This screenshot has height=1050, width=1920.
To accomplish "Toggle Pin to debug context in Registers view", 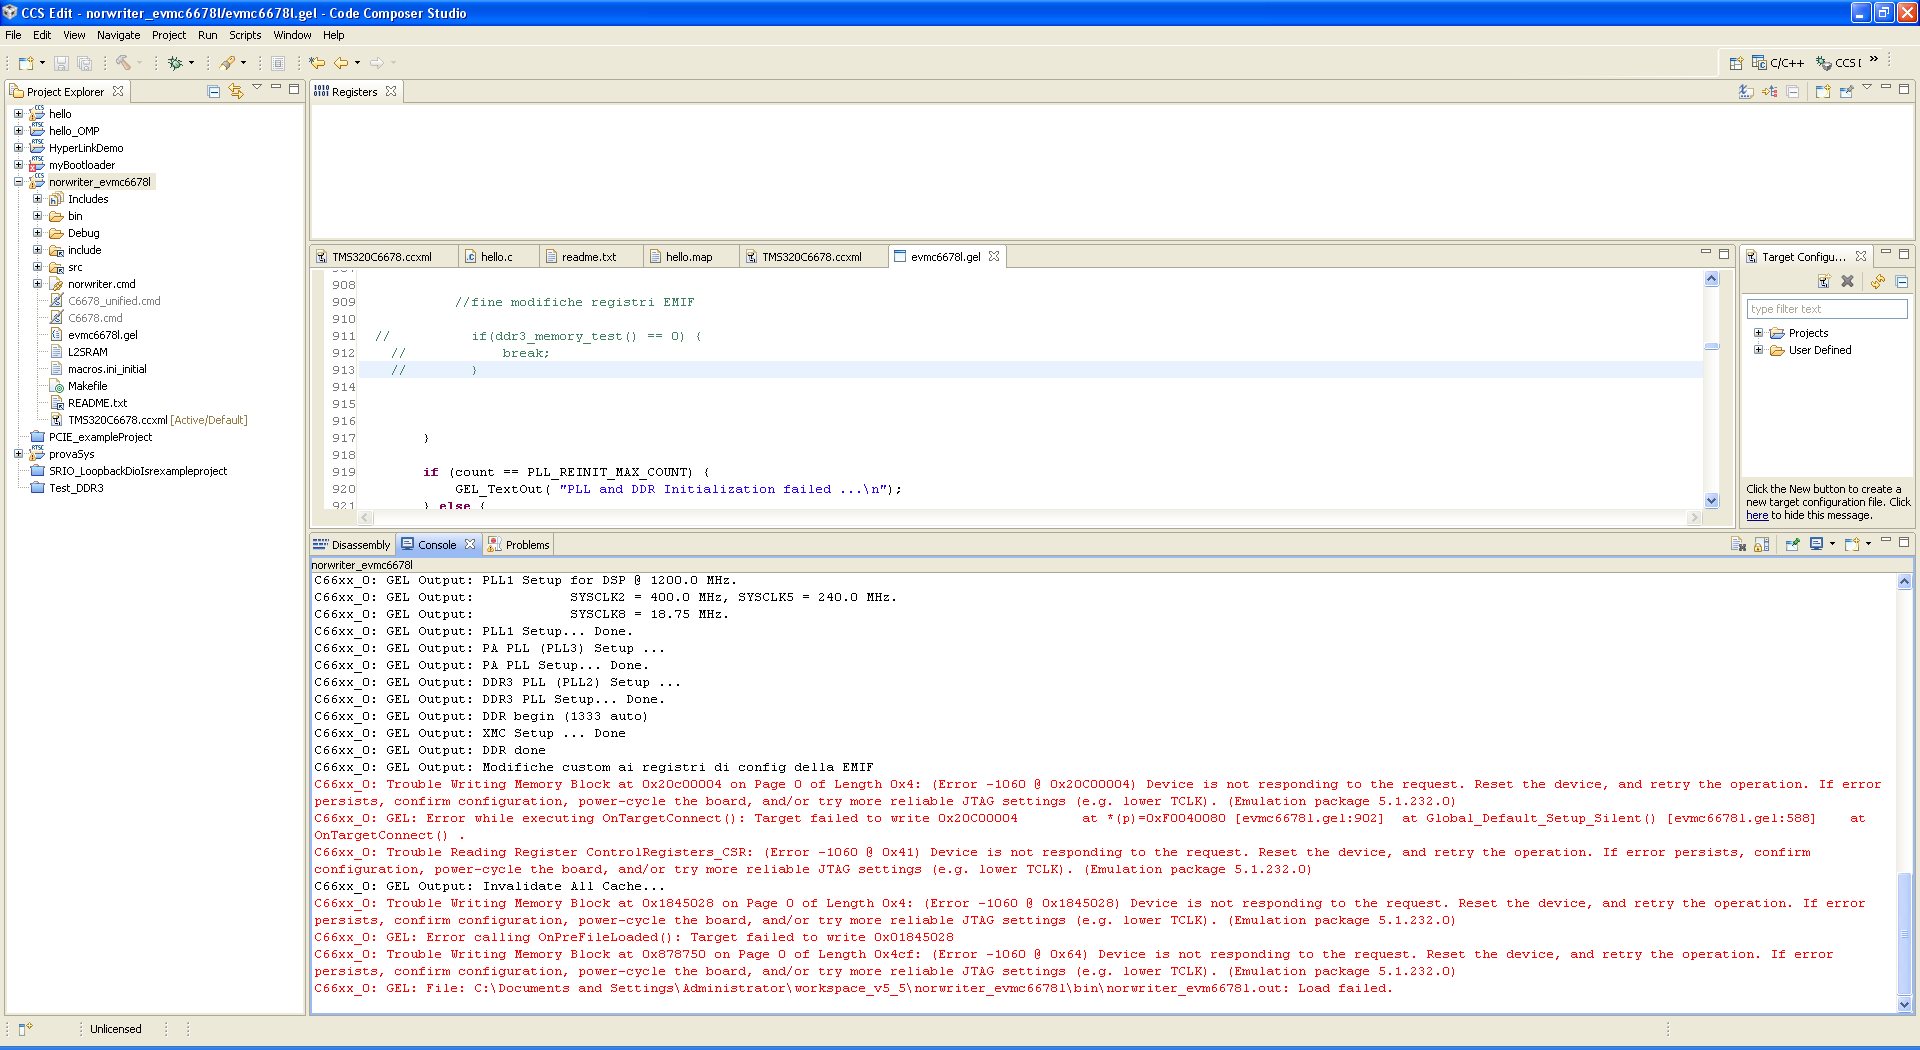I will [1846, 91].
